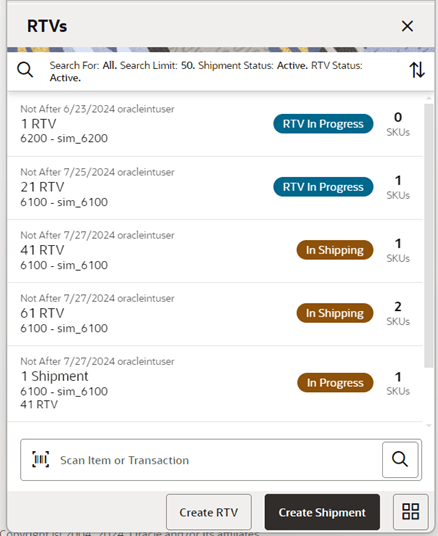The height and width of the screenshot is (536, 438).
Task: Close the RTVs dialog
Action: [407, 26]
